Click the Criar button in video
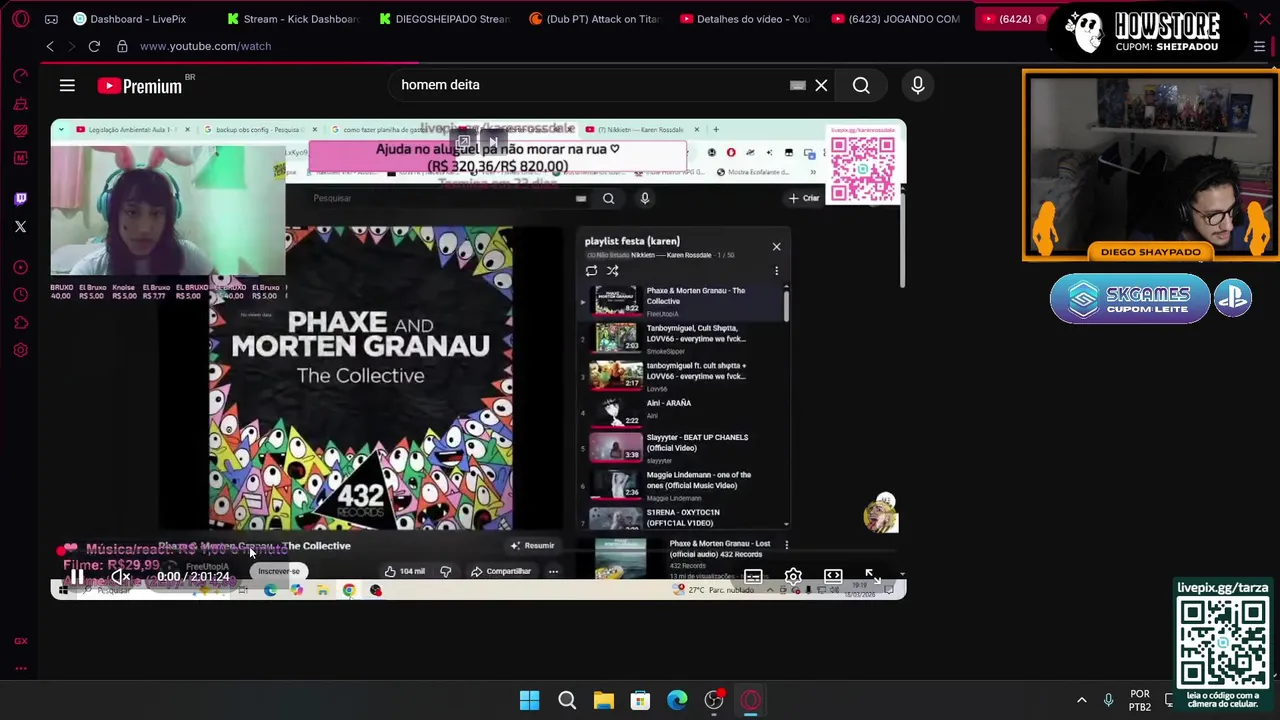The width and height of the screenshot is (1280, 720). click(x=803, y=198)
